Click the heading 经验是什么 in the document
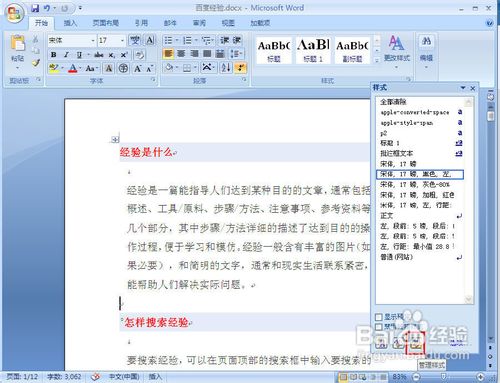This screenshot has height=383, width=500. point(146,153)
